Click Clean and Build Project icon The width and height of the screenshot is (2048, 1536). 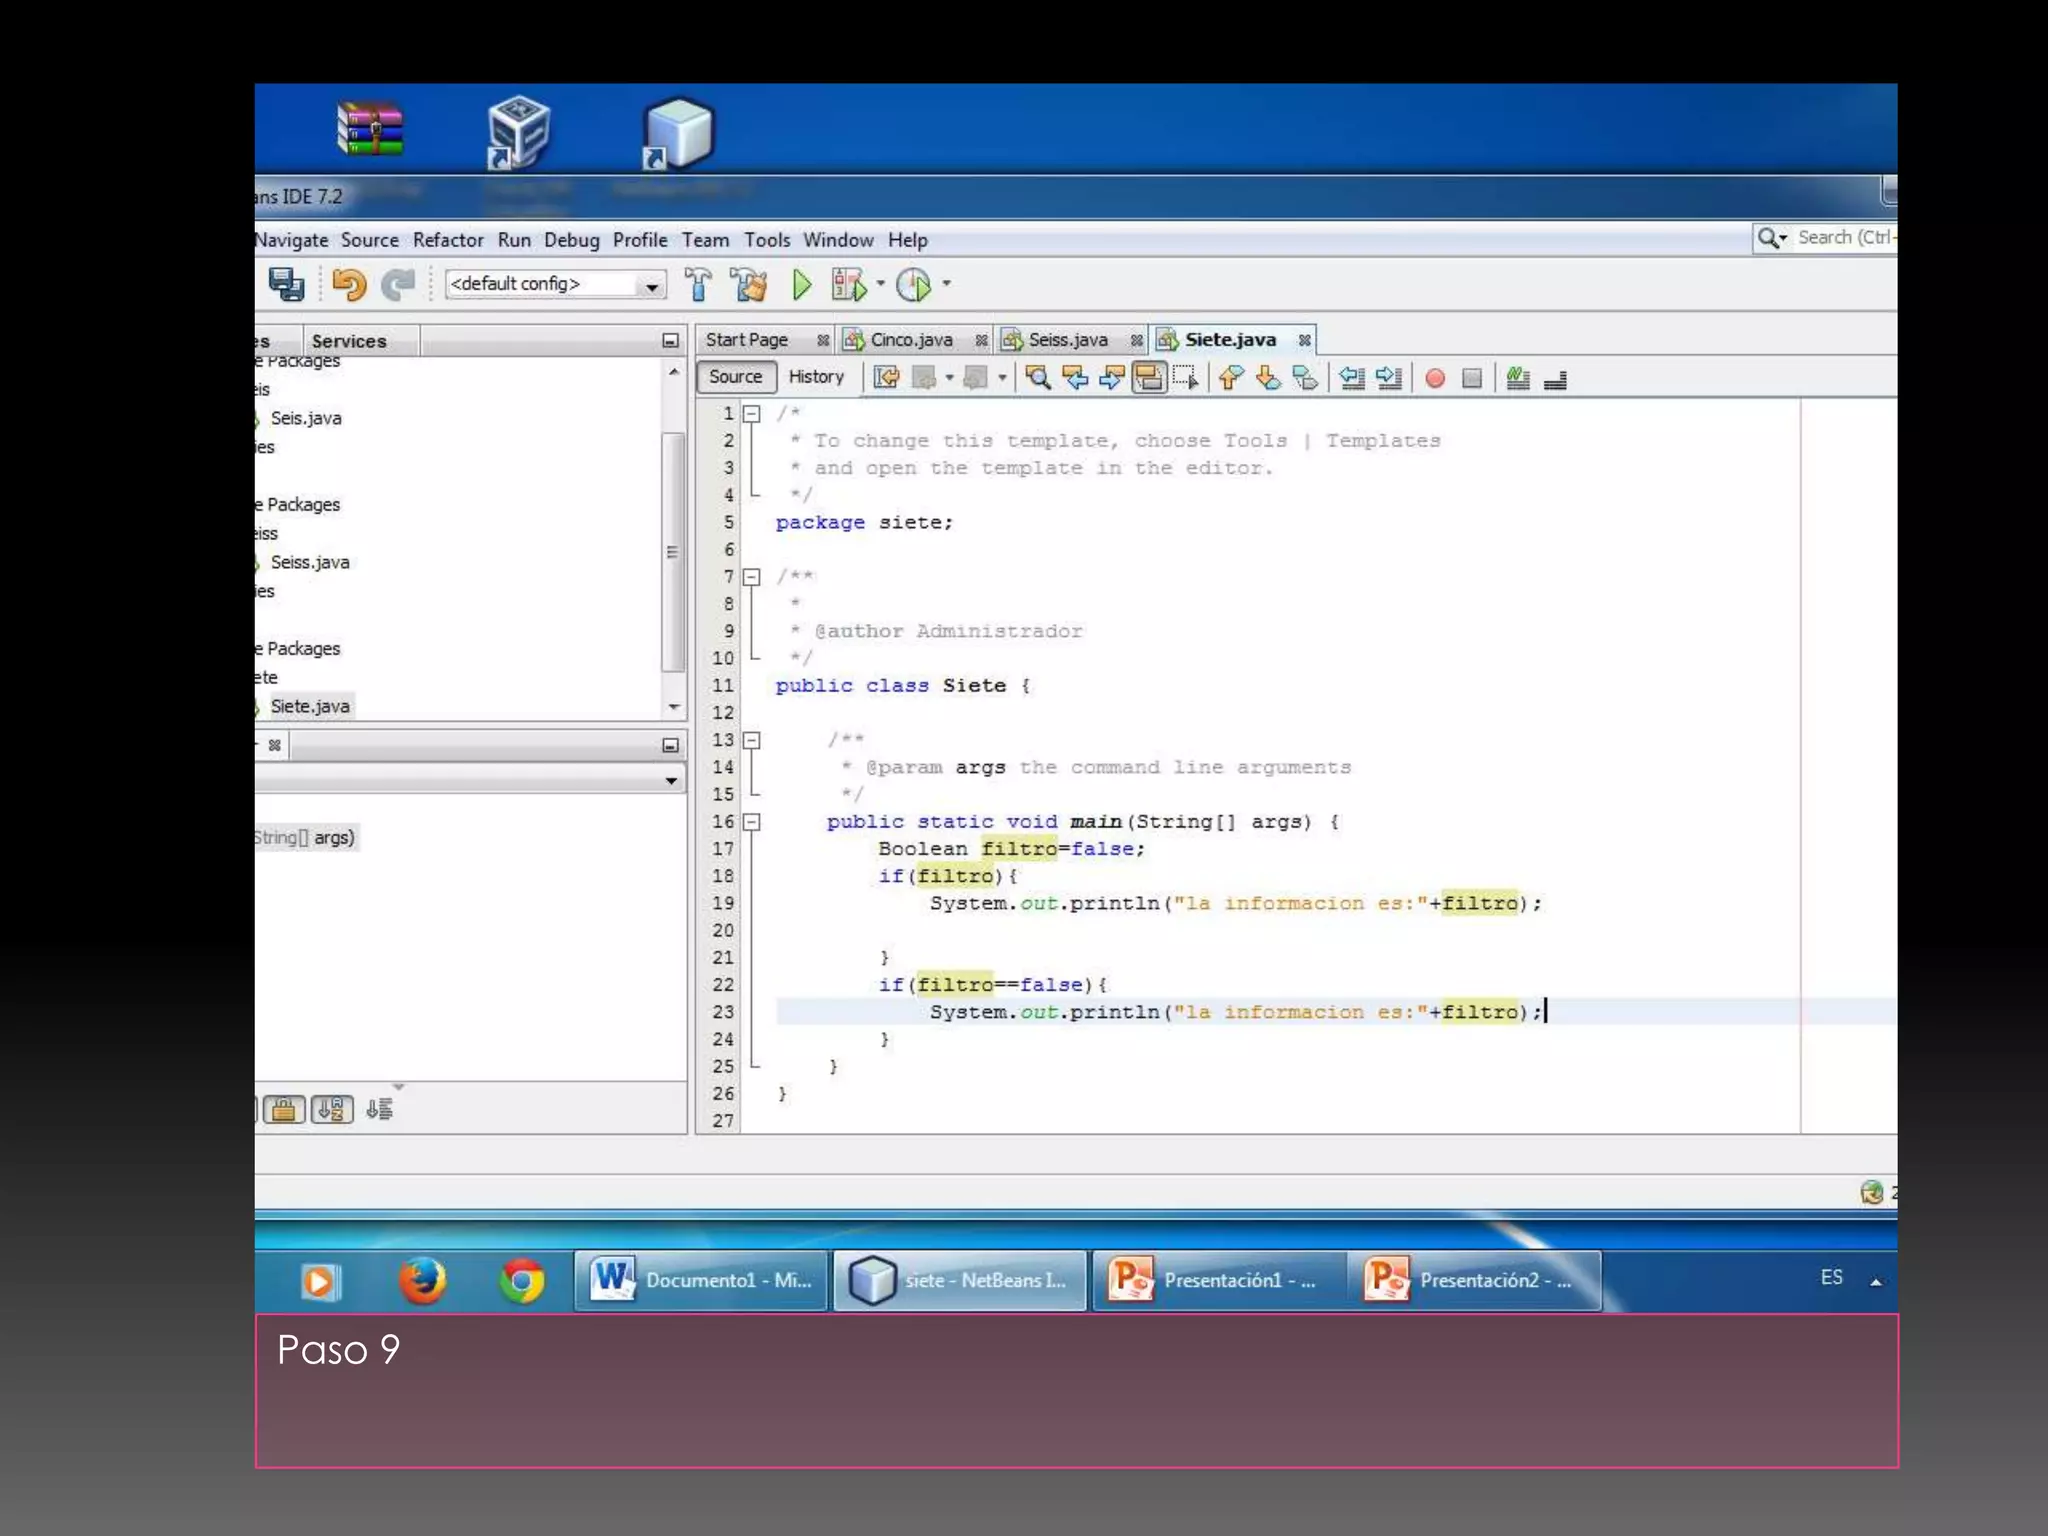(x=748, y=285)
